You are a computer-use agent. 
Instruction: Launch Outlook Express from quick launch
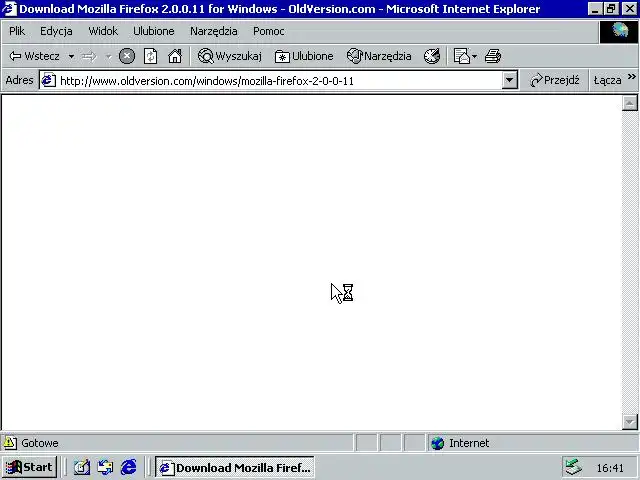coord(105,467)
